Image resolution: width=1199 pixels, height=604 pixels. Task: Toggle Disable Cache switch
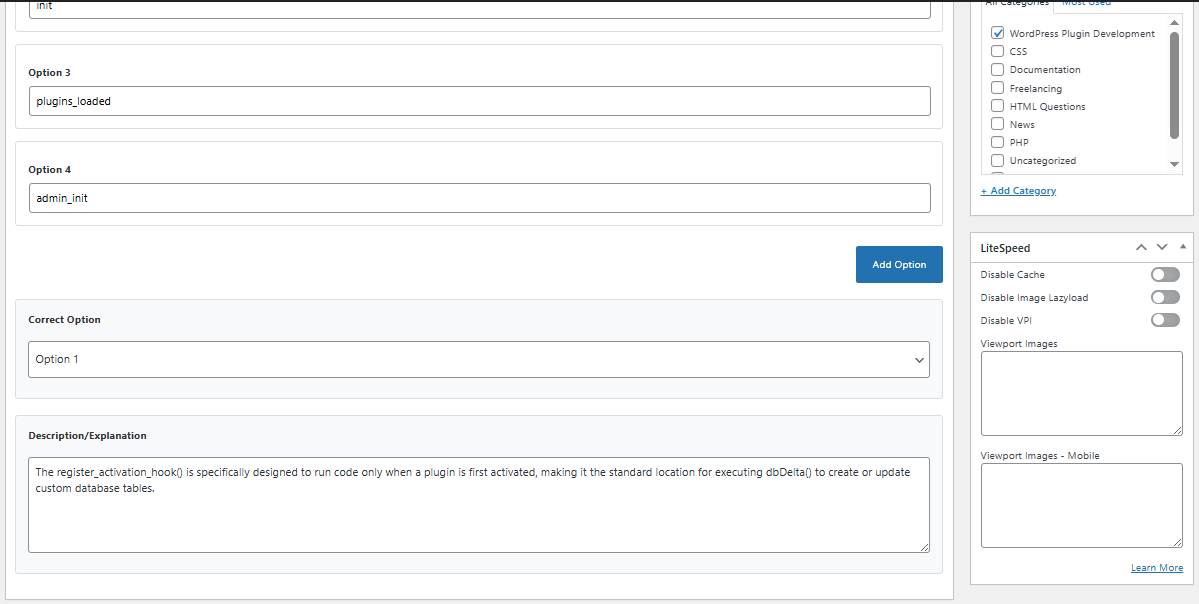coord(1165,275)
